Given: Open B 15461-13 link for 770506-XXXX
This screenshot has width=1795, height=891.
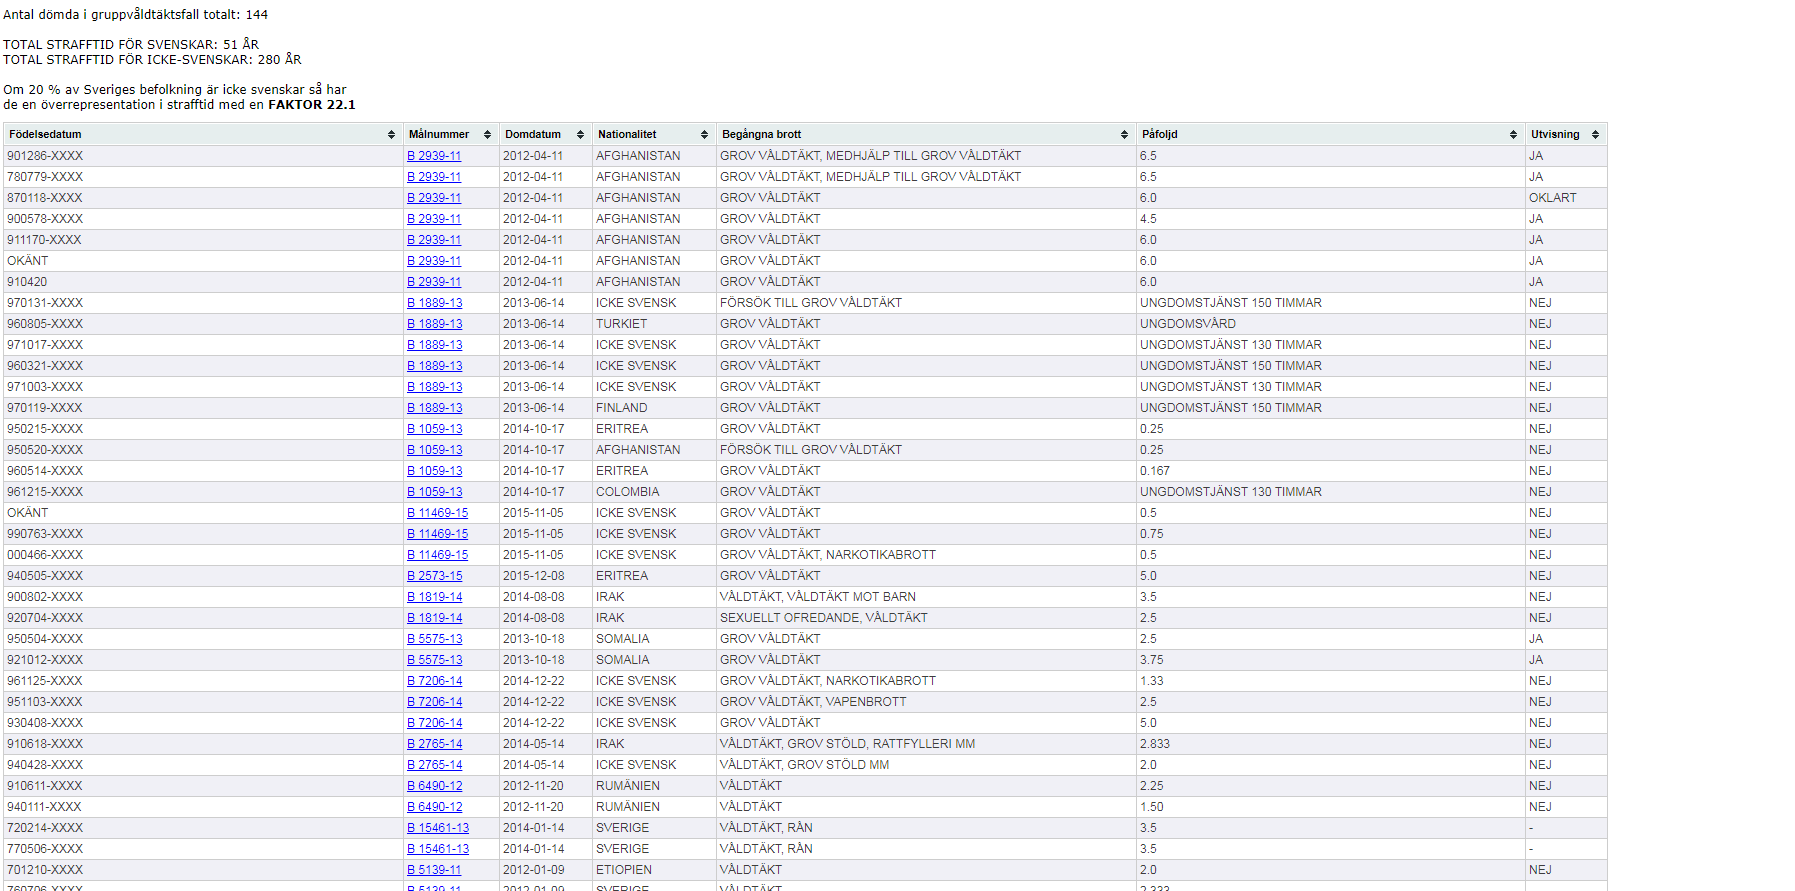Looking at the screenshot, I should [x=438, y=849].
